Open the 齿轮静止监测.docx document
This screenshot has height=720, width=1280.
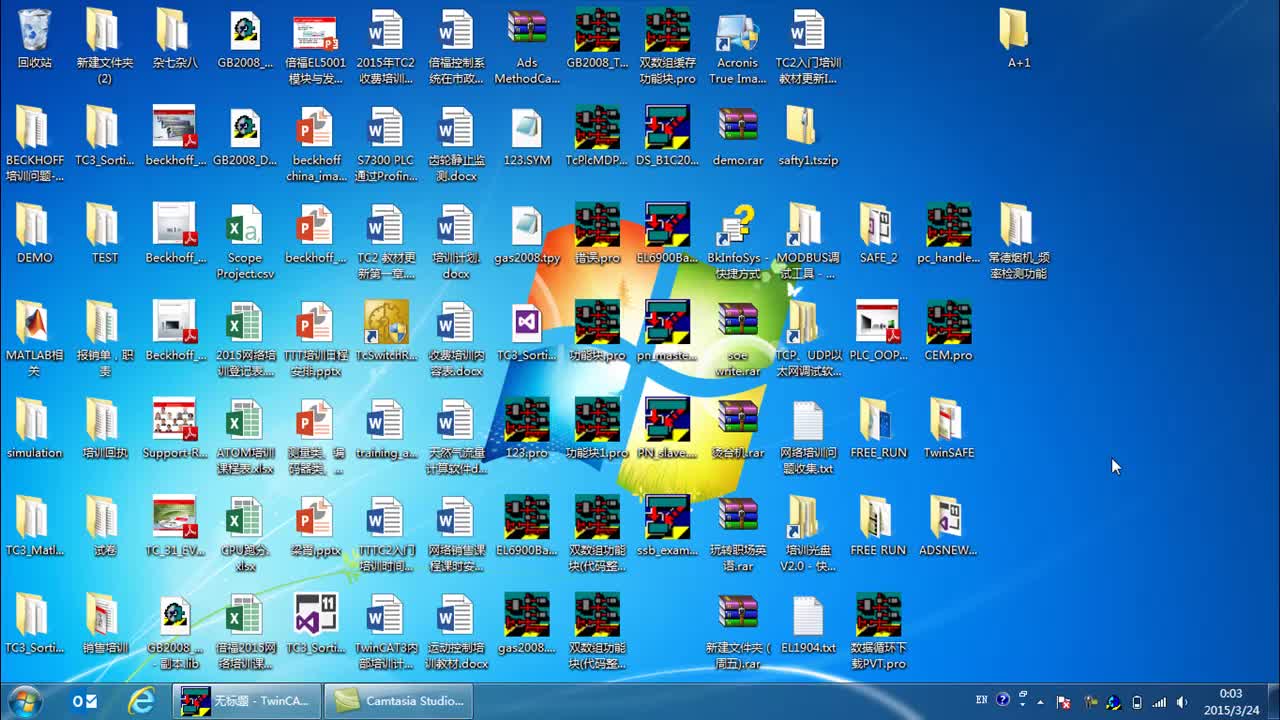coord(456,144)
